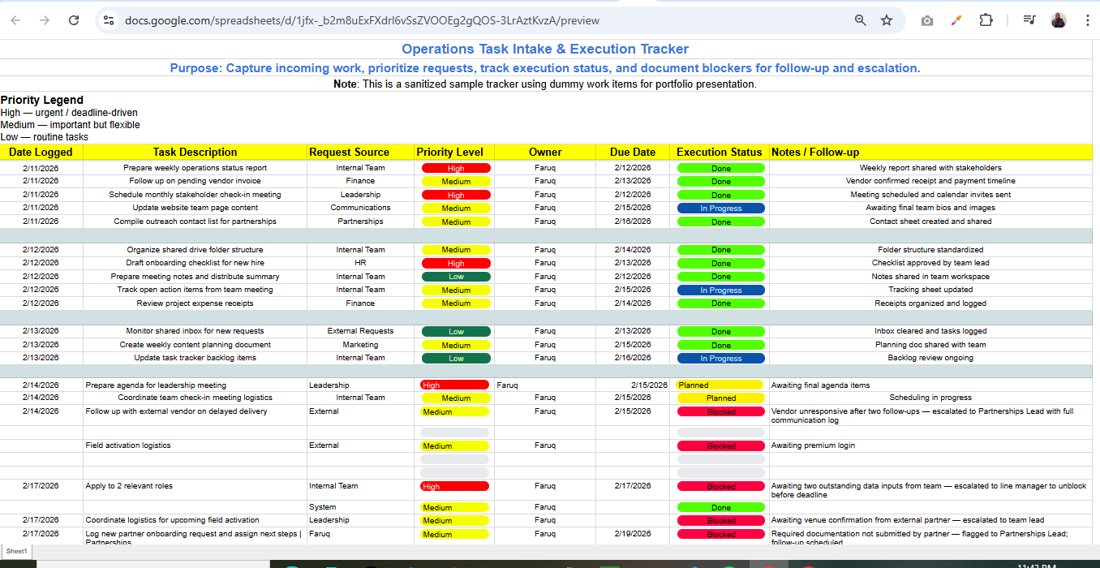Screen dimensions: 1100x568
Task: Click 'Low — routine tasks' legend line
Action: click(x=44, y=137)
